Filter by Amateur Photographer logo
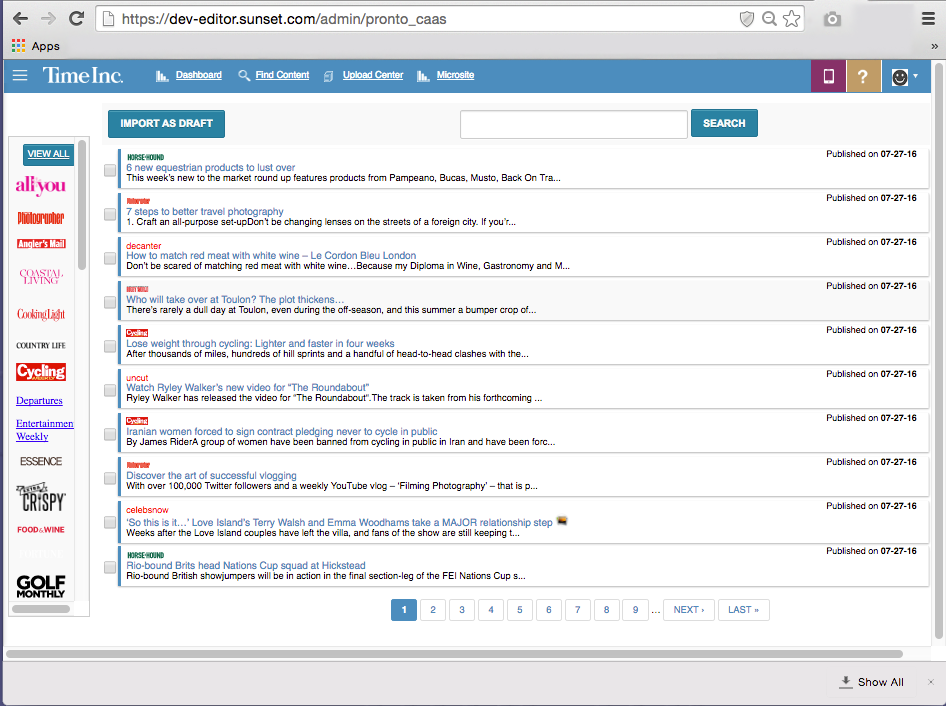The width and height of the screenshot is (946, 706). (40, 218)
